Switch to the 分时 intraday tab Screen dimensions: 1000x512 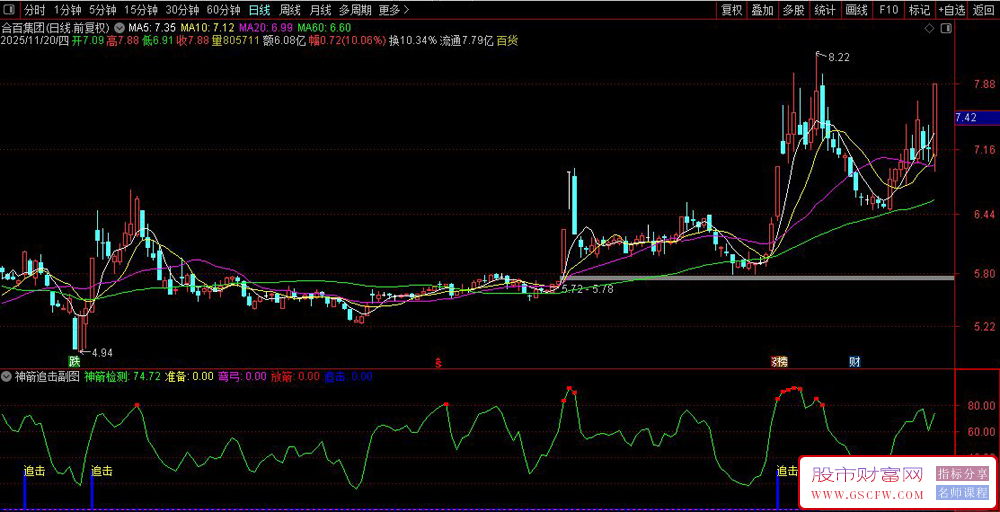pos(35,10)
